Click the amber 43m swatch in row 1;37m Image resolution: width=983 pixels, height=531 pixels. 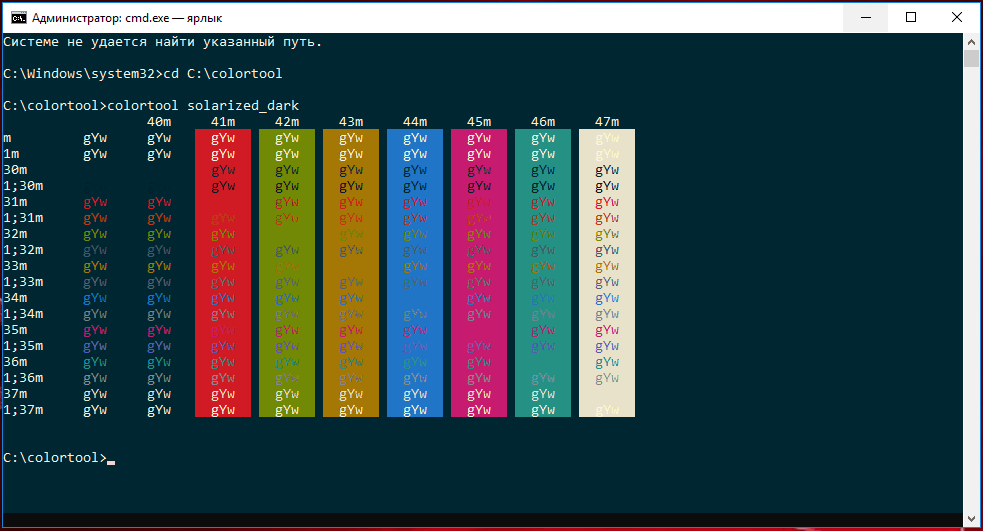[350, 410]
